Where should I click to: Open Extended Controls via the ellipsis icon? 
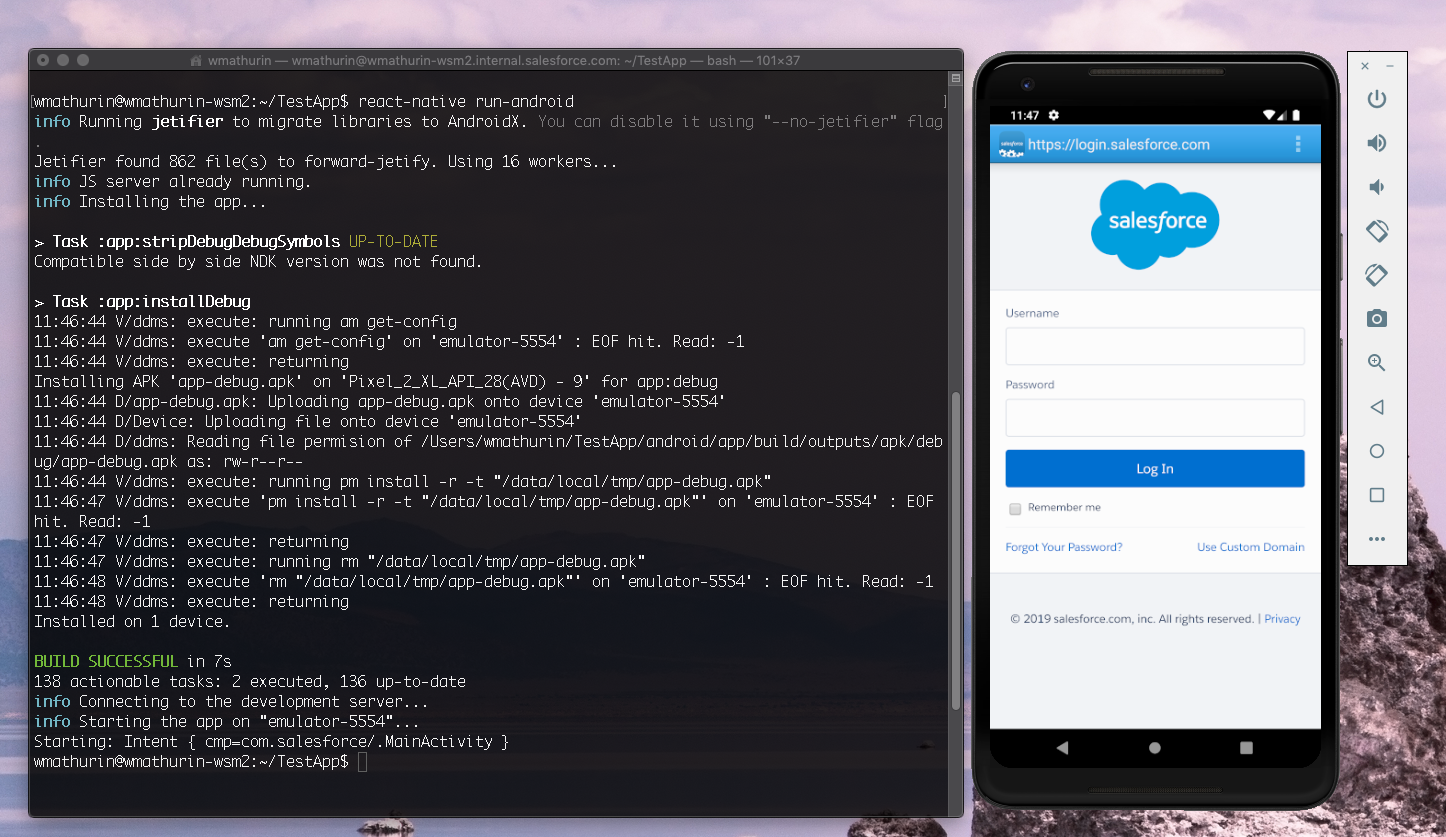coord(1377,539)
